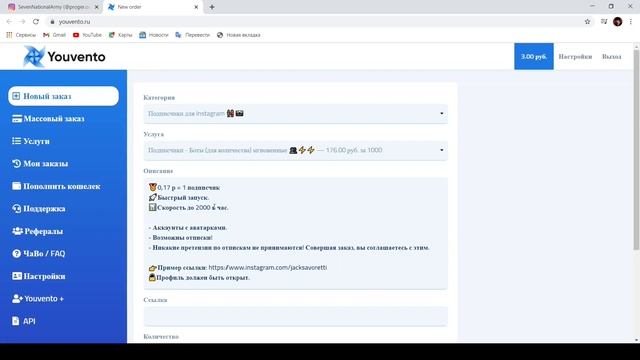The height and width of the screenshot is (360, 640).
Task: Click the Youvento logo pinwheel icon
Action: [33, 56]
